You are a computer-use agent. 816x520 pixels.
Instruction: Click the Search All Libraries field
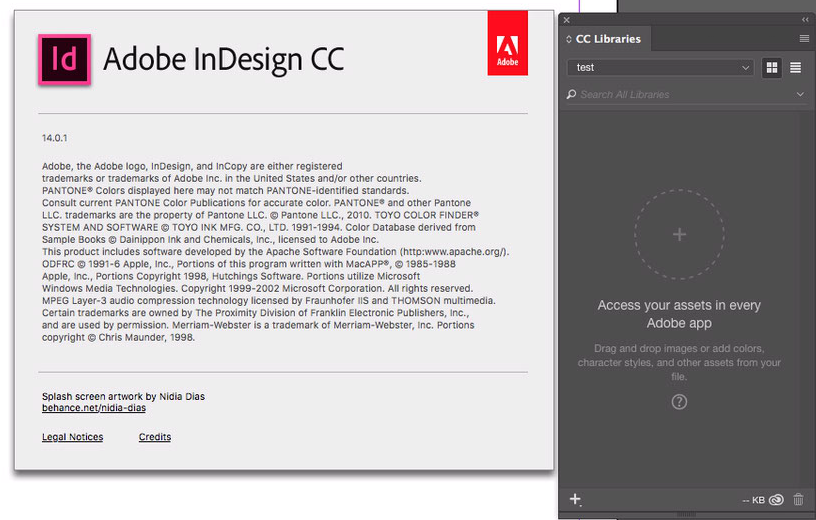686,95
